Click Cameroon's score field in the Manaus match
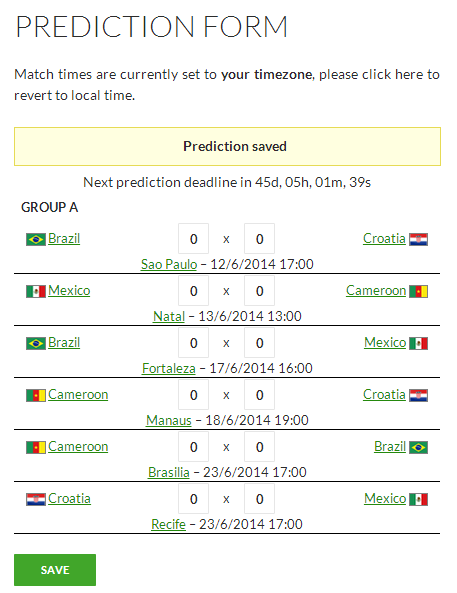This screenshot has width=457, height=593. 193,394
